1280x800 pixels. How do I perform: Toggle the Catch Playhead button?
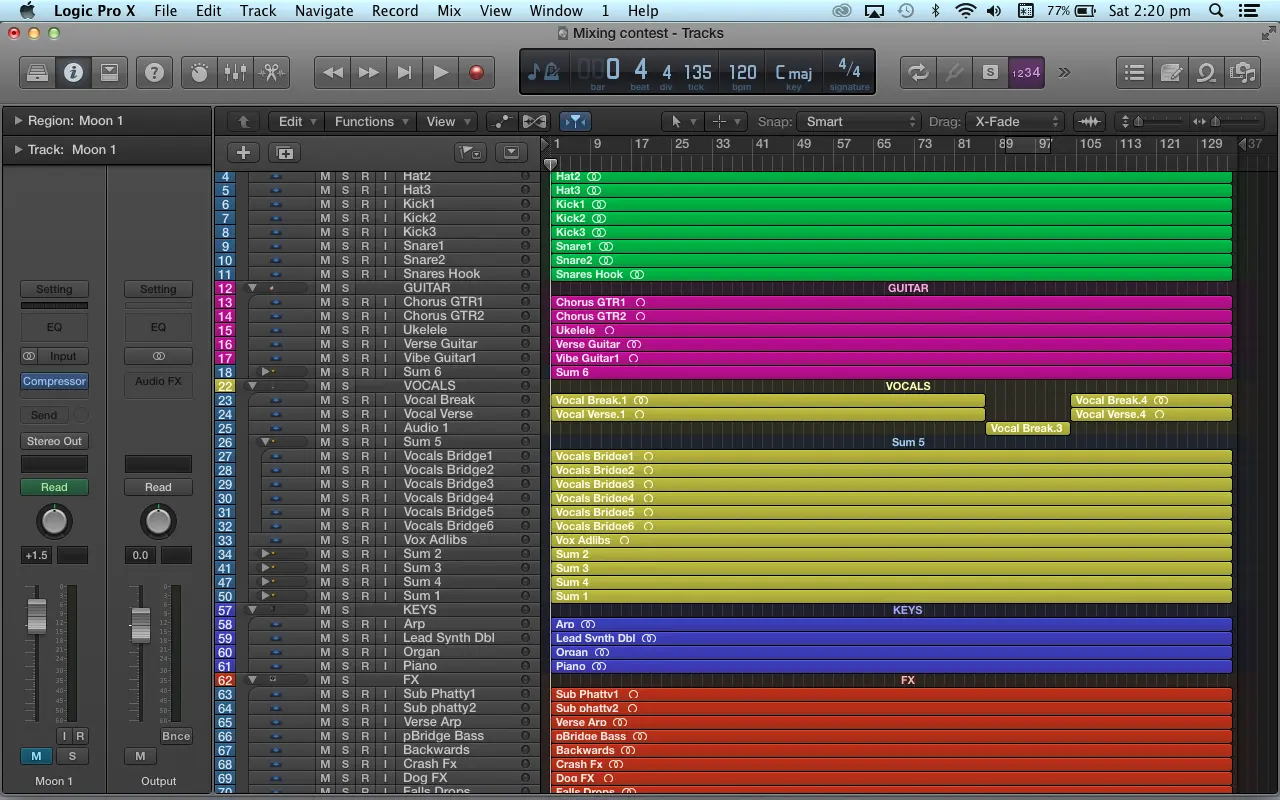point(575,121)
